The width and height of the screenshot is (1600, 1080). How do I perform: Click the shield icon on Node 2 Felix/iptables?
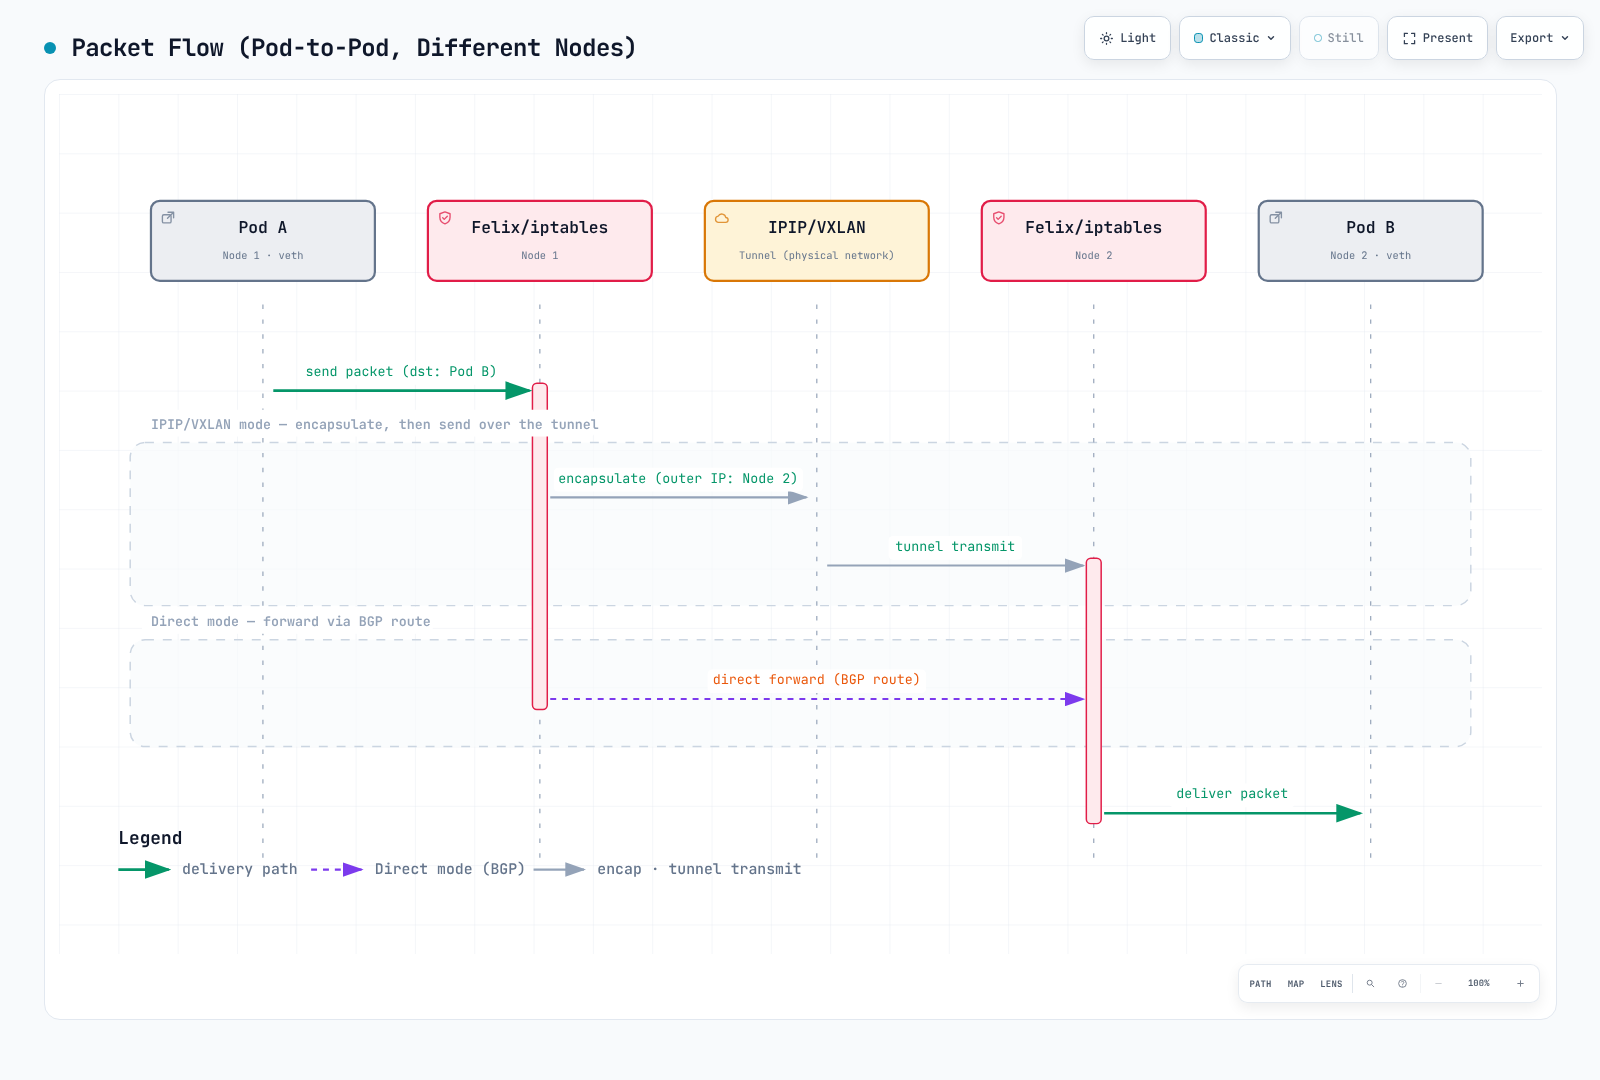tap(999, 217)
